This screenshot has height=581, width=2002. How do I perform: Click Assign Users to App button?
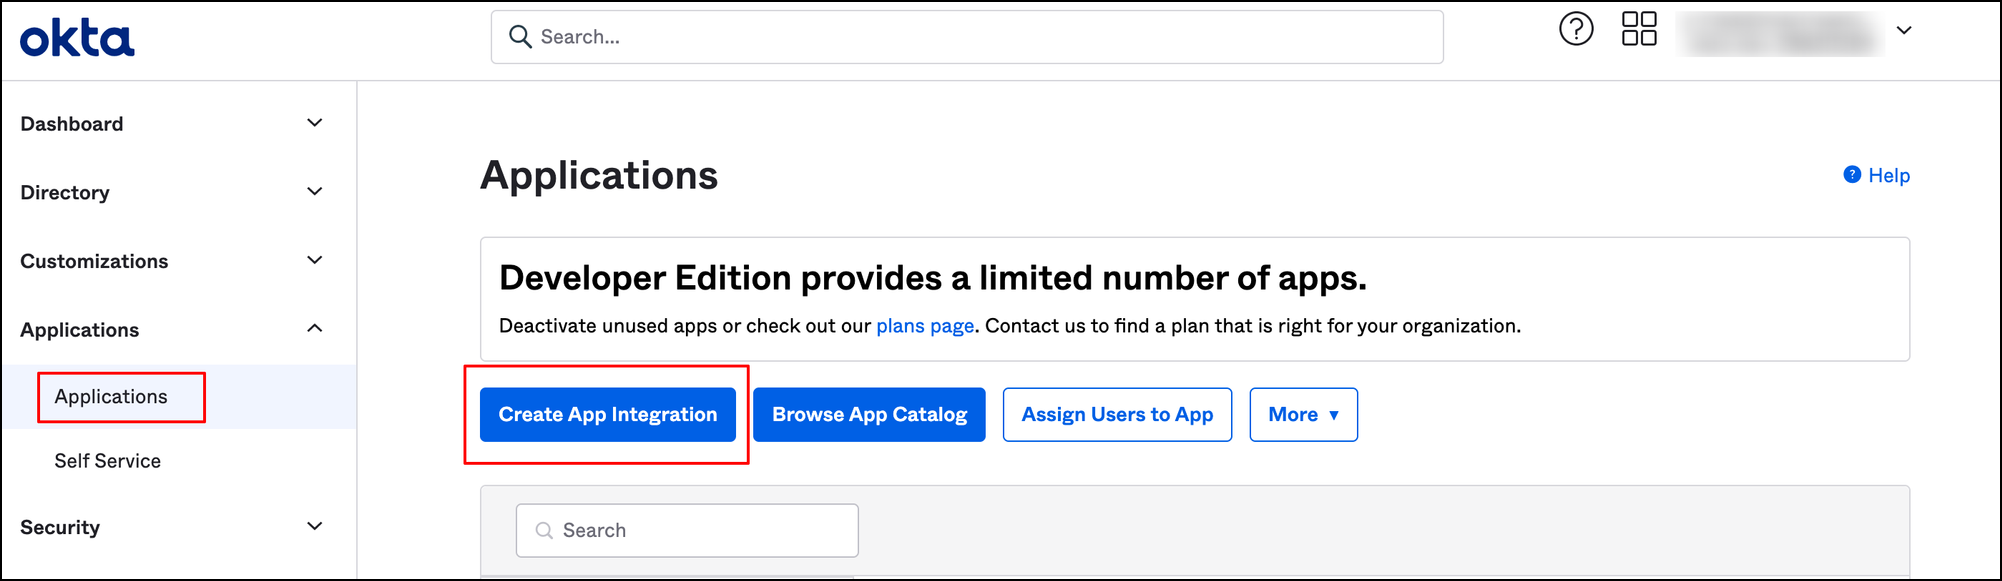[x=1117, y=414]
